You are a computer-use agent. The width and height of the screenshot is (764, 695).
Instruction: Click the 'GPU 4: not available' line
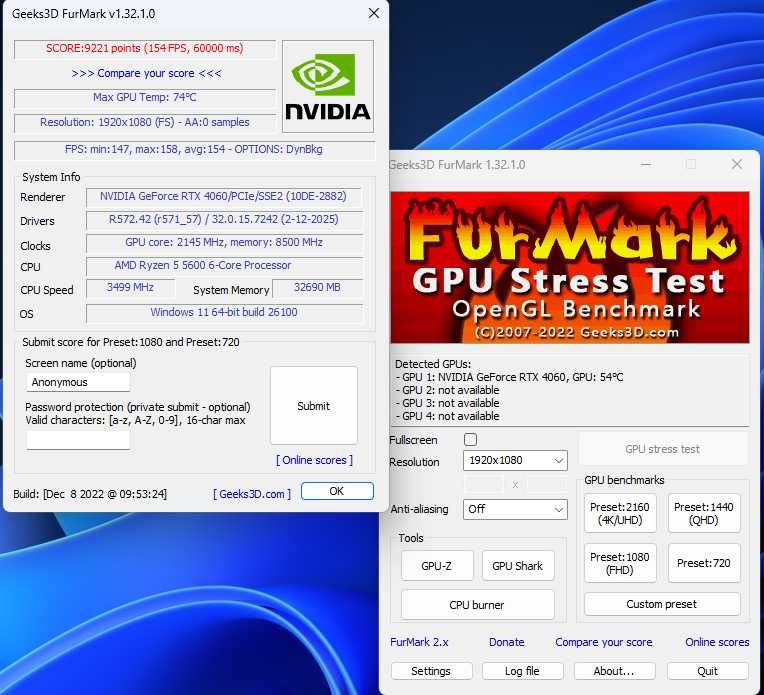tap(447, 416)
